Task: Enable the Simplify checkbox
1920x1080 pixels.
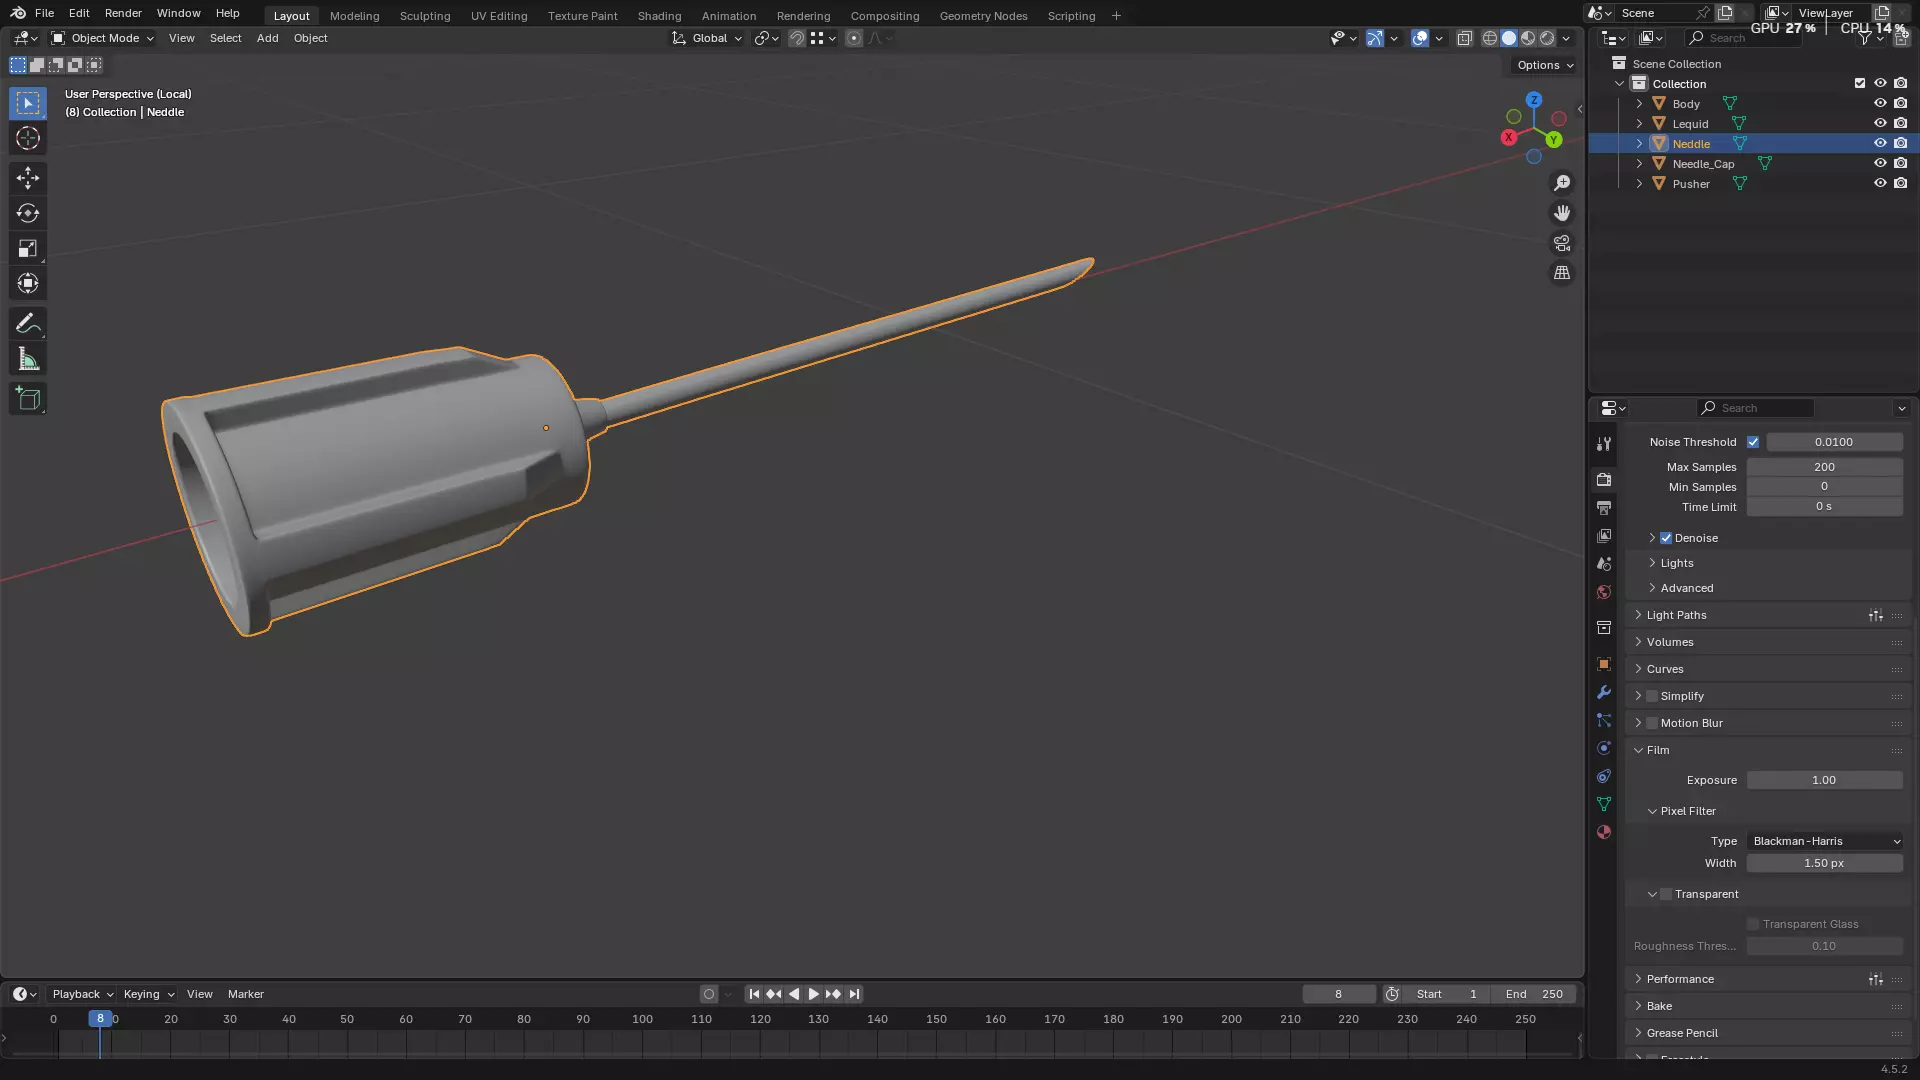Action: pos(1652,696)
